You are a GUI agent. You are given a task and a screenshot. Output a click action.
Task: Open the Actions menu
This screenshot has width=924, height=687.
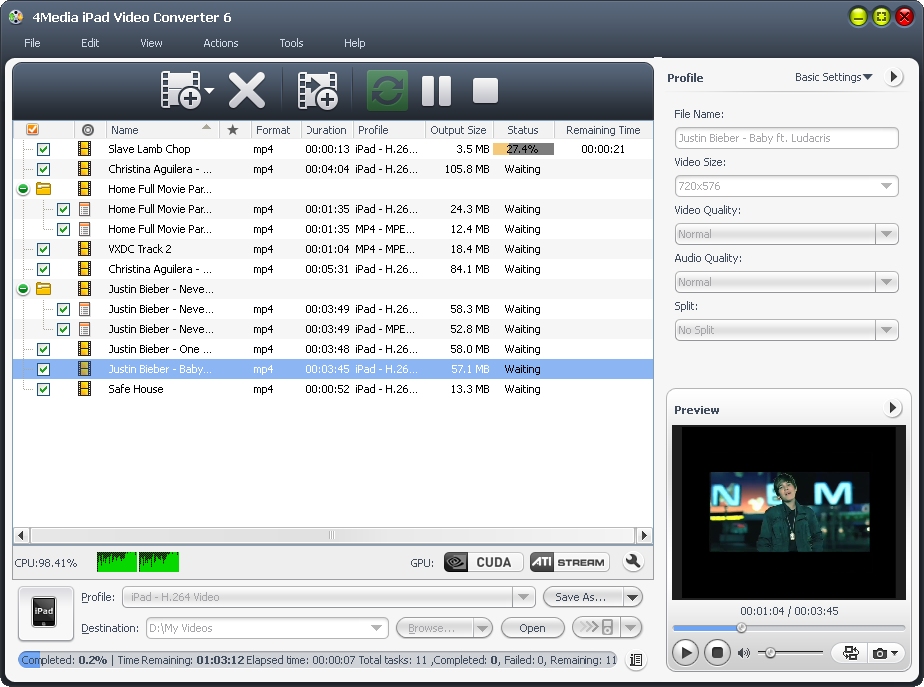(221, 43)
